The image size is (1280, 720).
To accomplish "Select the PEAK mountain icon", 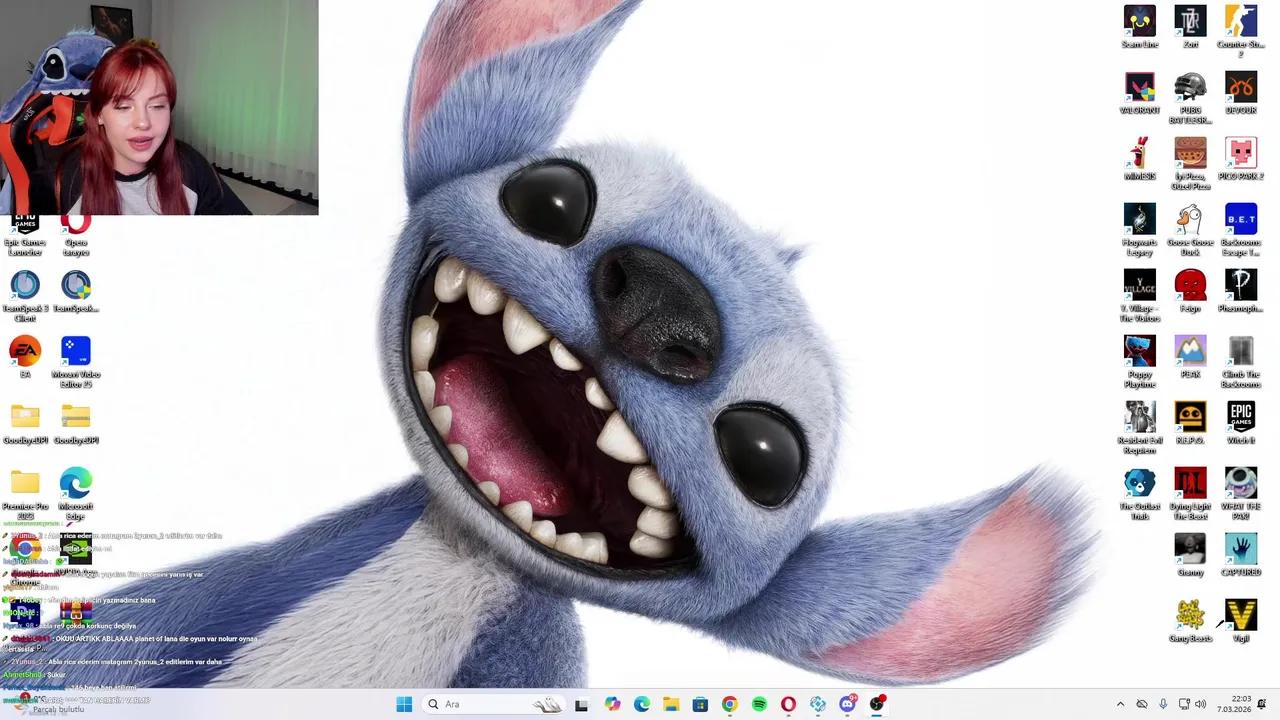I will [1190, 357].
